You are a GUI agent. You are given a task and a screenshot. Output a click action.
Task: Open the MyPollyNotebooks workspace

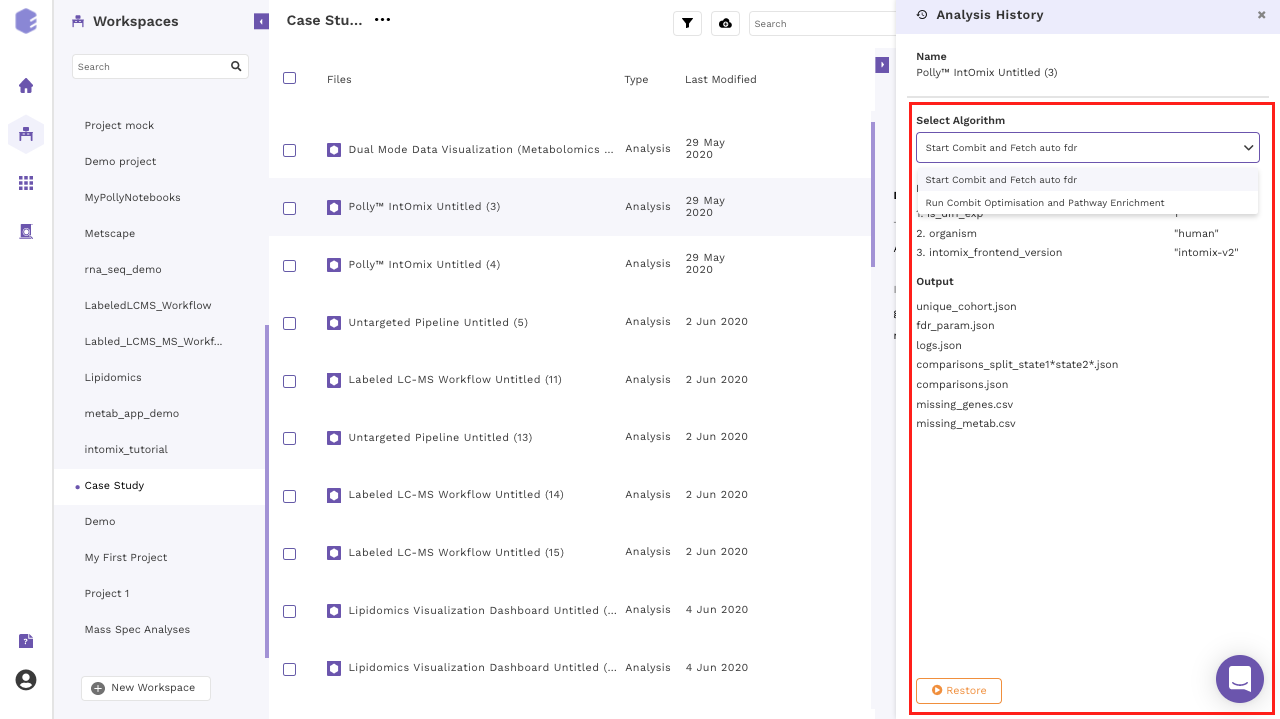pyautogui.click(x=133, y=198)
